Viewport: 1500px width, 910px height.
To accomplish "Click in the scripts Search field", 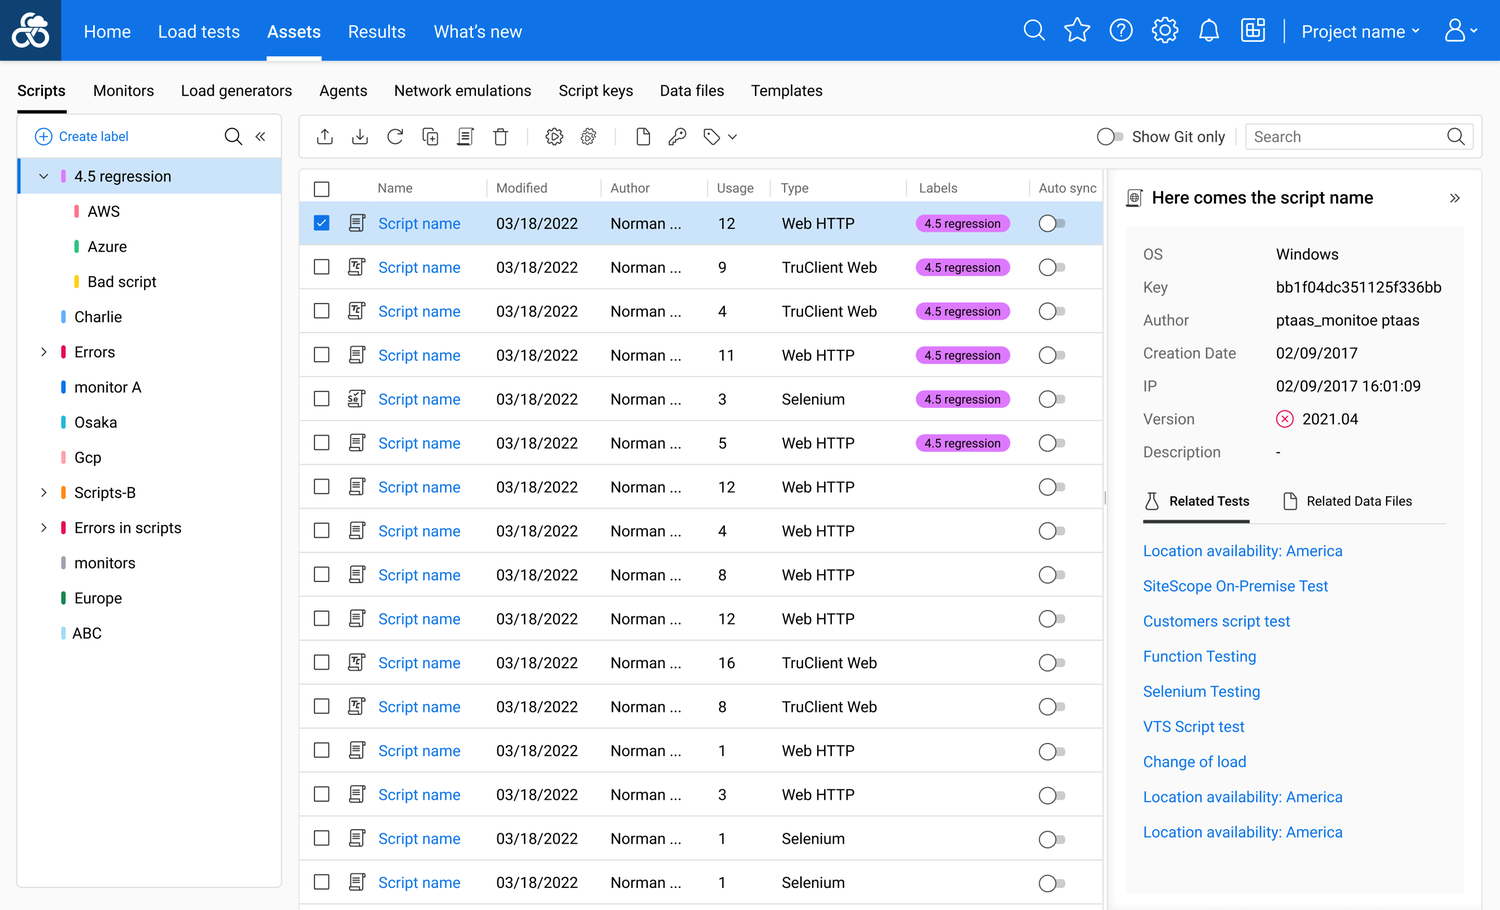I will tap(1345, 137).
